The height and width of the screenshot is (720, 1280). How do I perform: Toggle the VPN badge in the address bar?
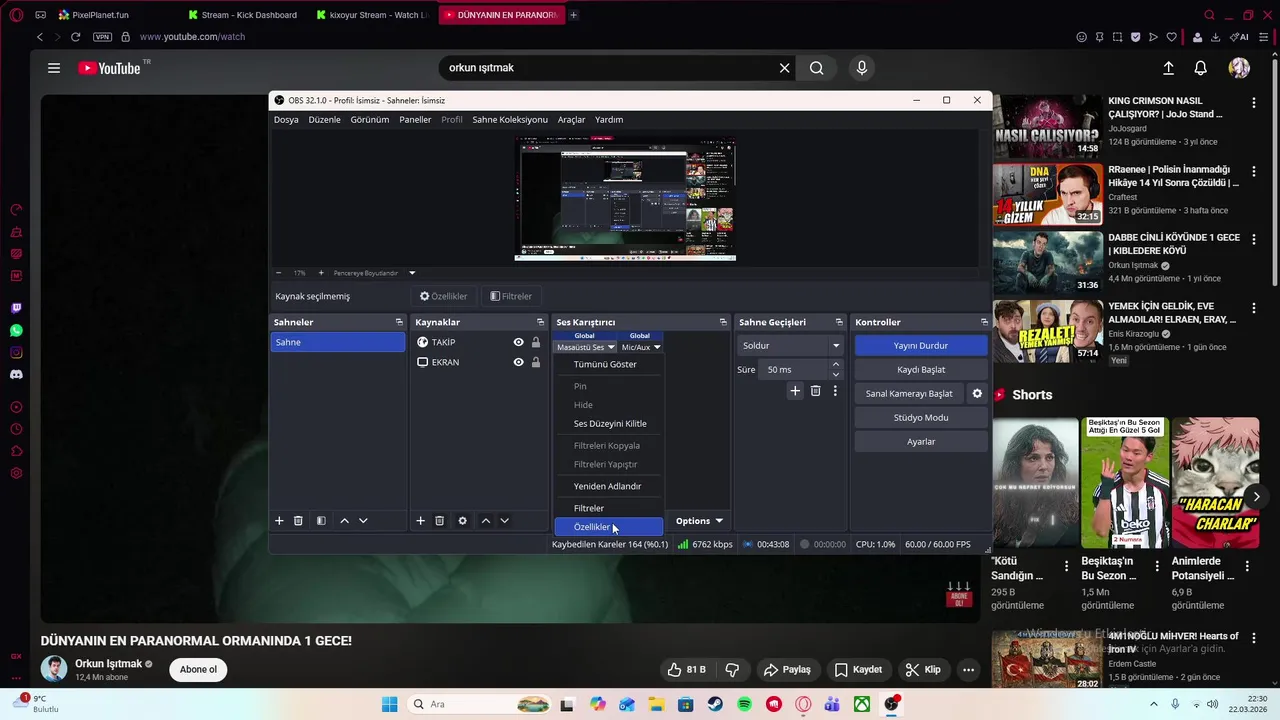[x=102, y=37]
